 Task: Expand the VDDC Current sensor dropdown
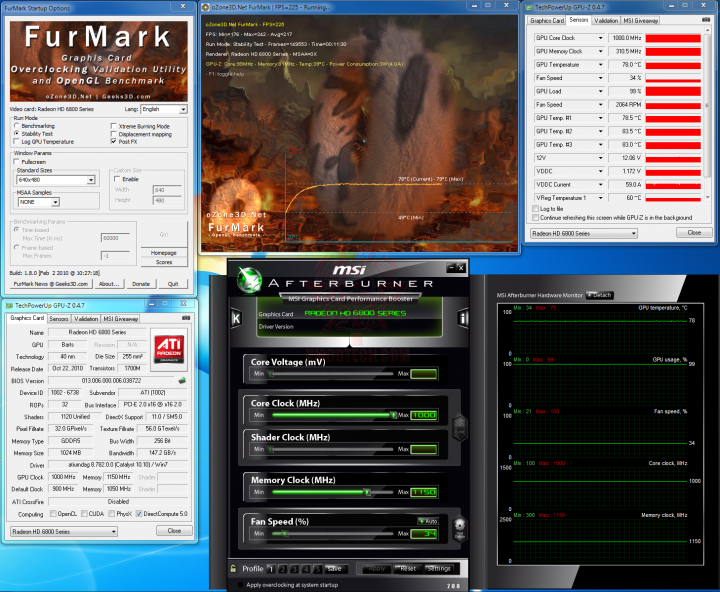click(x=600, y=184)
